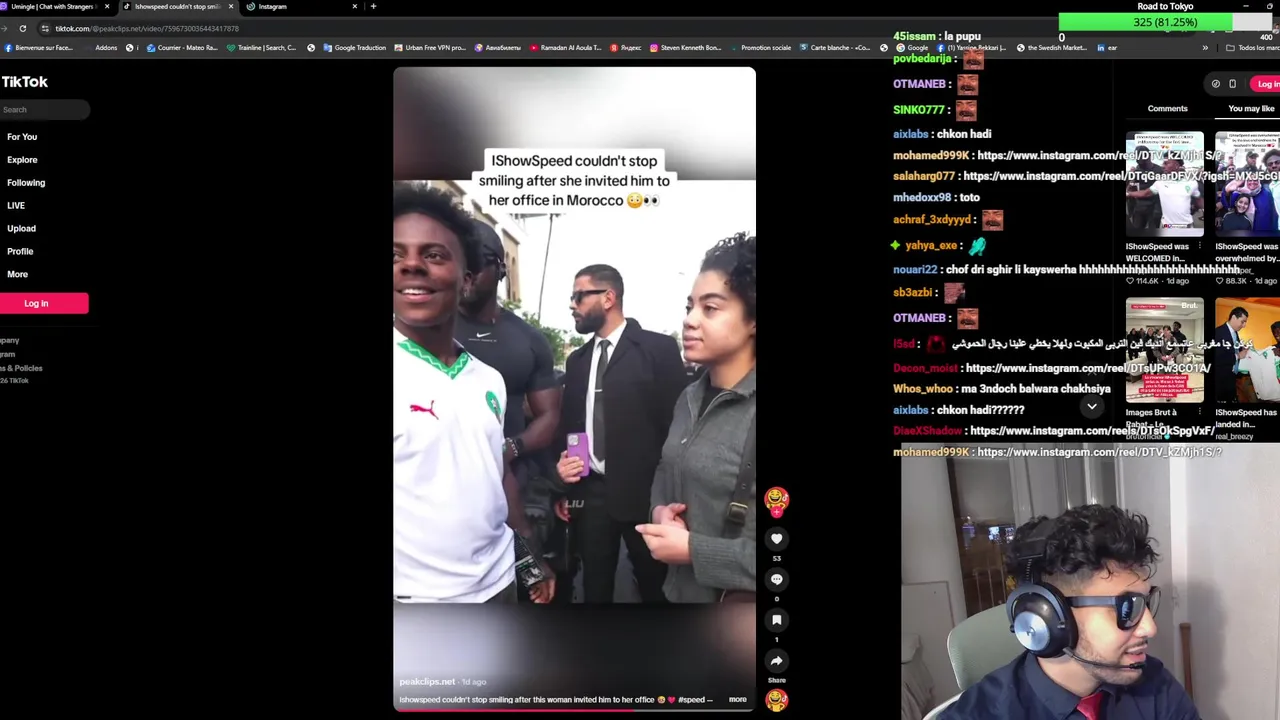
Task: Open comments via the speech bubble icon
Action: (776, 579)
